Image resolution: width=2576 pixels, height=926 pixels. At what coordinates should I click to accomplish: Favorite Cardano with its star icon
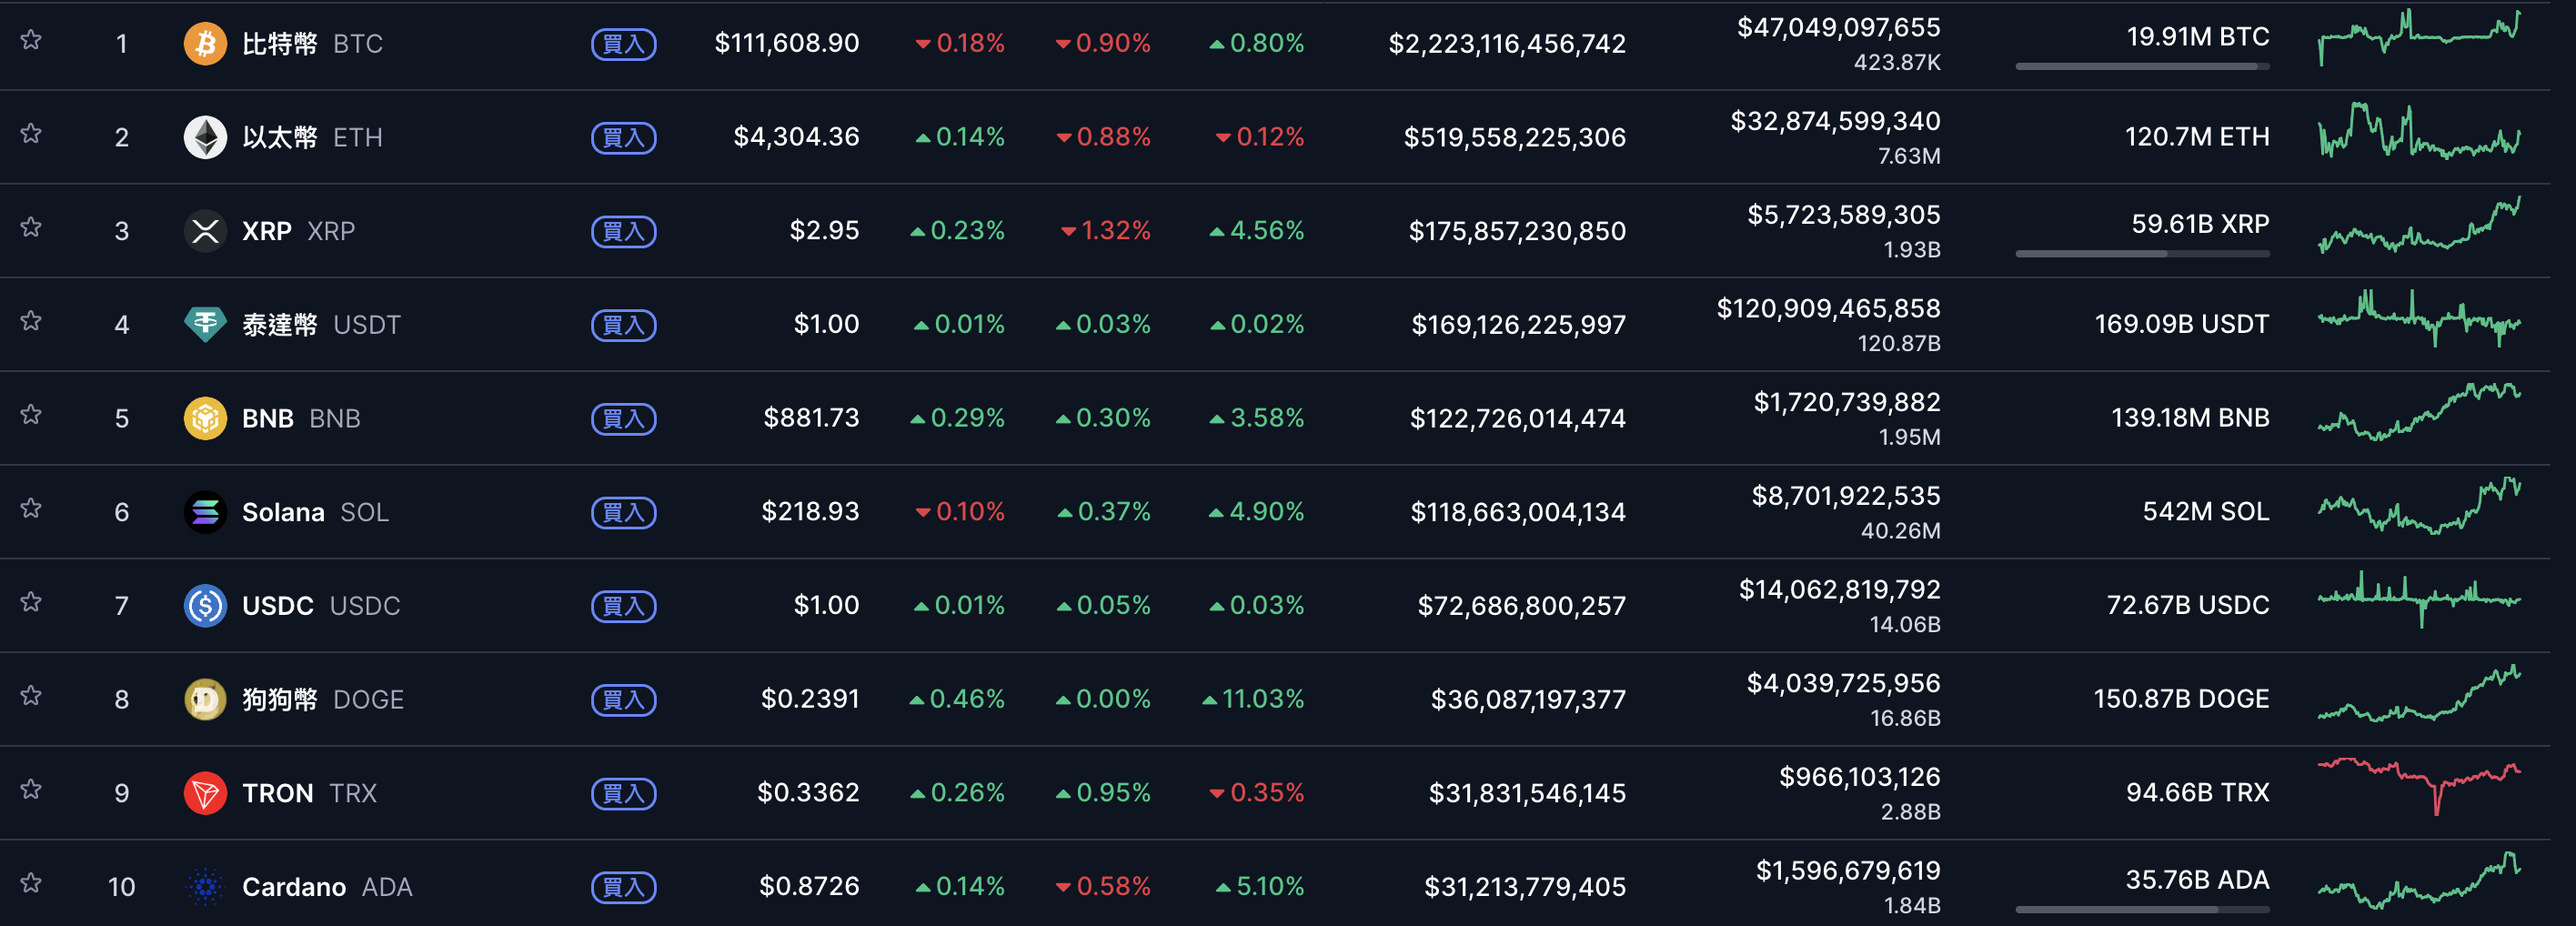pos(31,883)
